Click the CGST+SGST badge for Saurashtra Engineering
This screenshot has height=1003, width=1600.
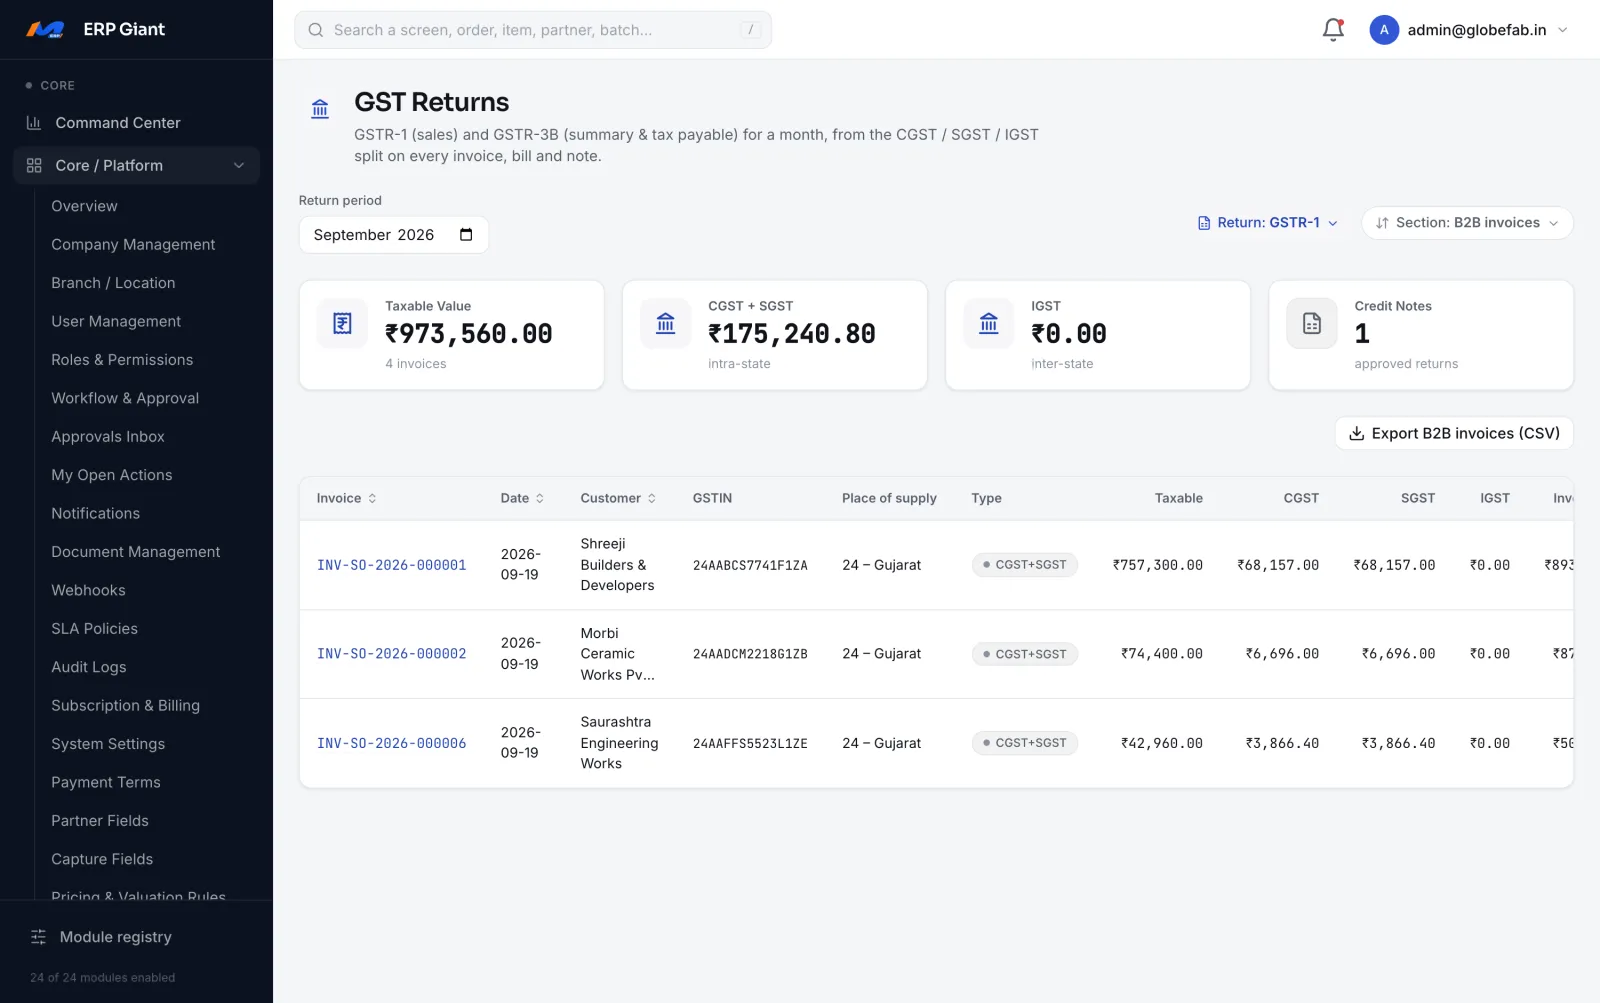(x=1025, y=743)
